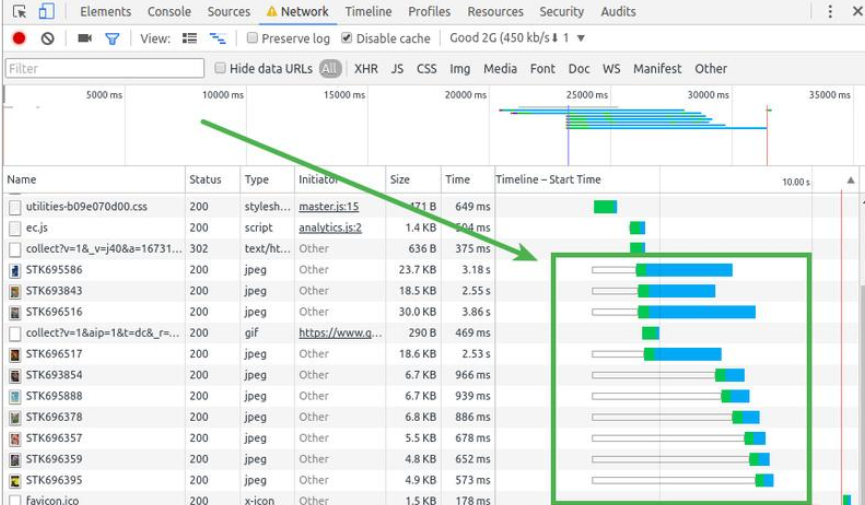865x505 pixels.
Task: Switch to the Security tab
Action: coord(562,12)
